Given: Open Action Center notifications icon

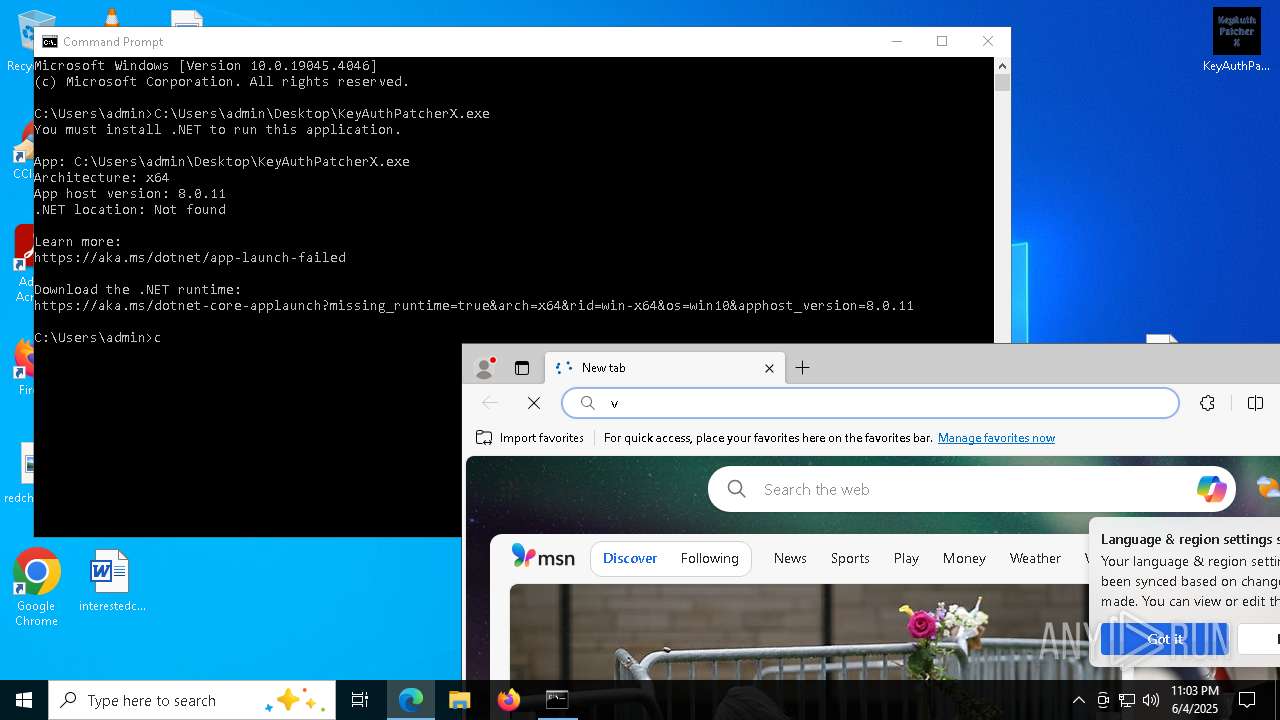Looking at the screenshot, I should coord(1247,700).
